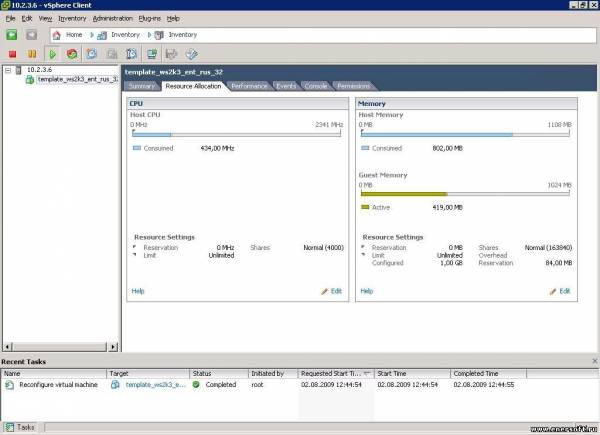600x435 pixels.
Task: Open the File menu
Action: click(10, 18)
